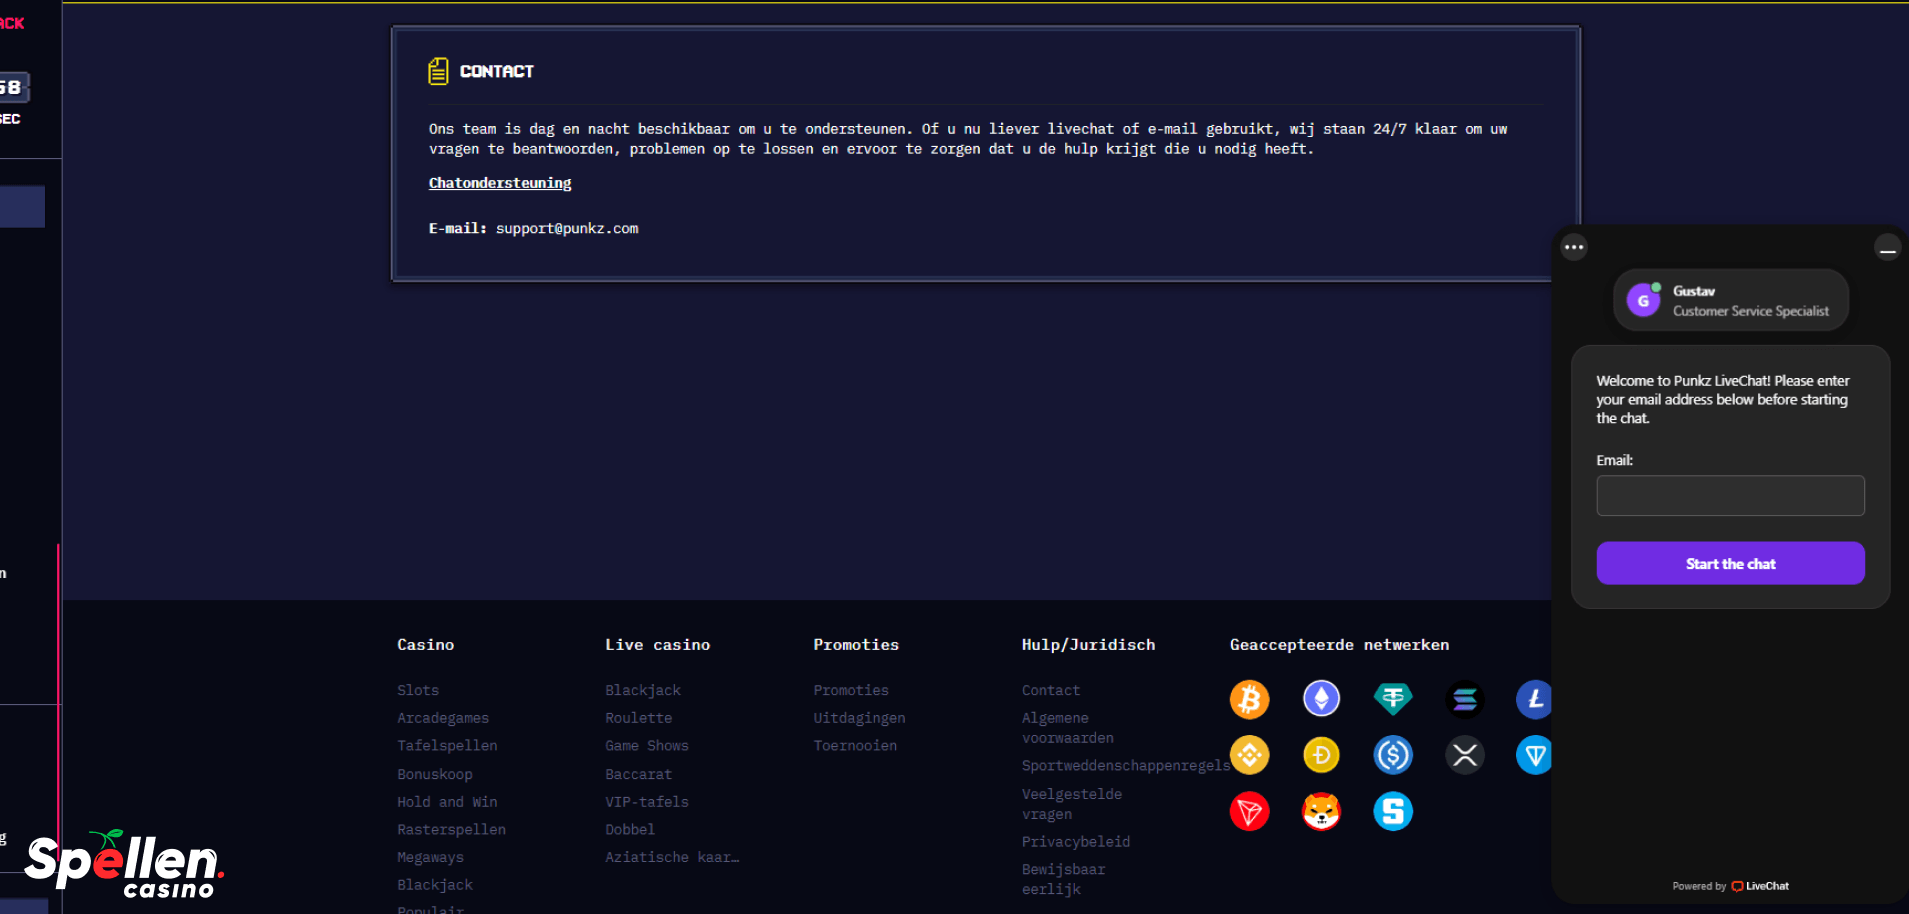The width and height of the screenshot is (1909, 914).
Task: Click the Tron network icon
Action: [x=1249, y=811]
